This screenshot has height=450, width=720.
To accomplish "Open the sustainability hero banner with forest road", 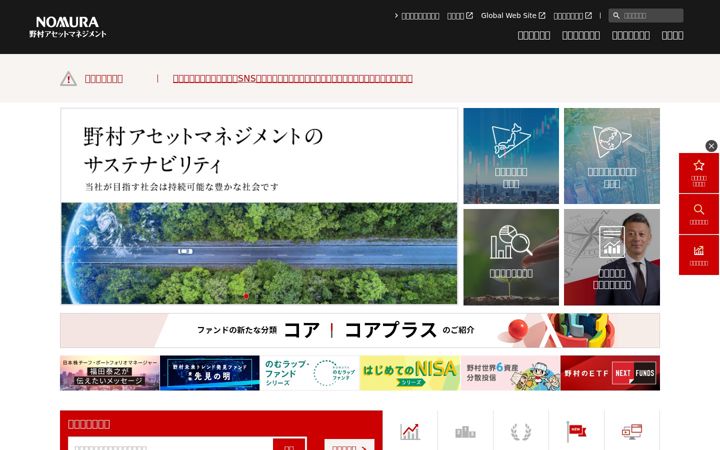I will [x=259, y=206].
